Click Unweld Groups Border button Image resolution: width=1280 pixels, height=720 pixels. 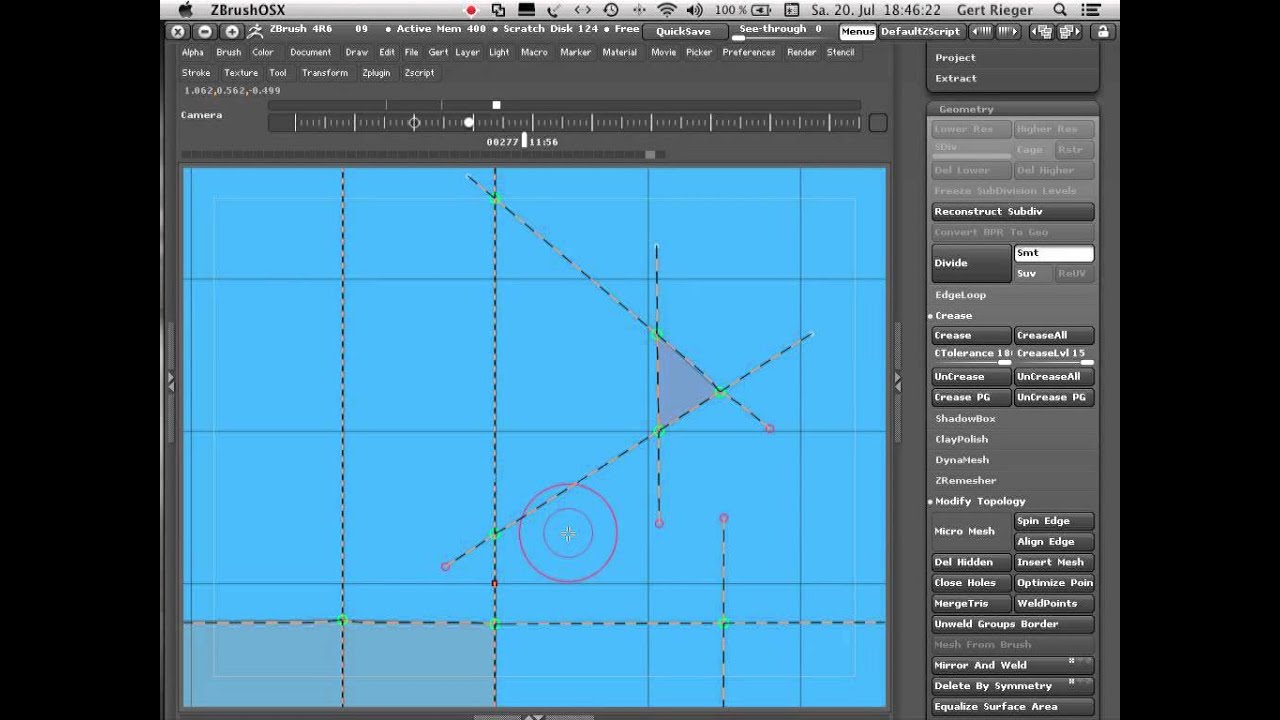click(x=1013, y=624)
